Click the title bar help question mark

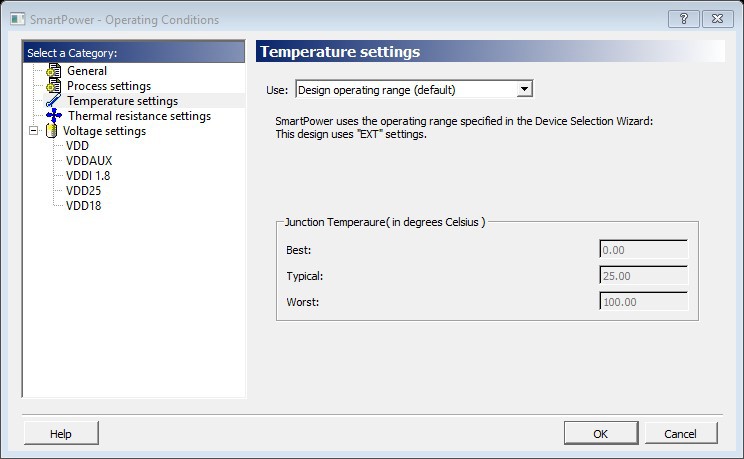click(x=683, y=17)
